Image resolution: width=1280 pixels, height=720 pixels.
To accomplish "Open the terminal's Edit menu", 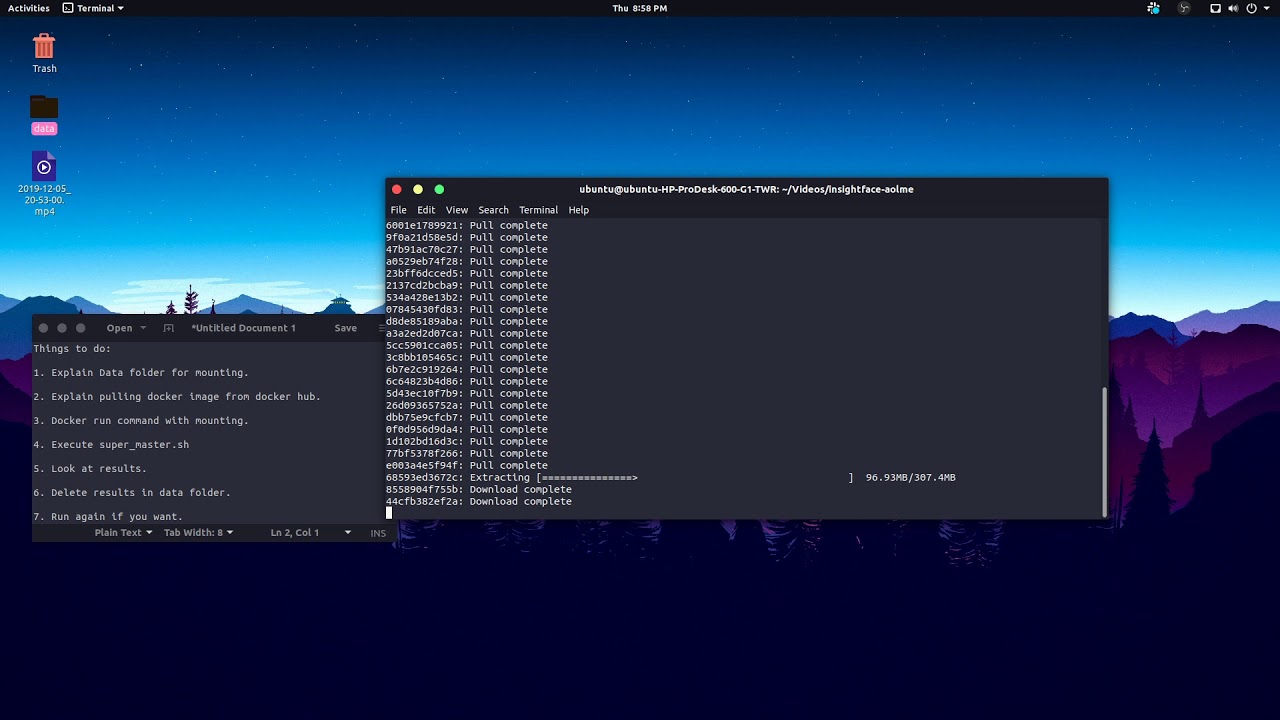I will tap(426, 210).
